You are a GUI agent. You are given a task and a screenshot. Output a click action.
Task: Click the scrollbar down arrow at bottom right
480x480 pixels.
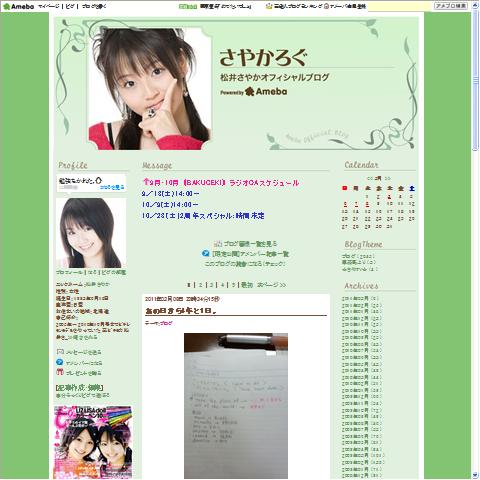point(475,475)
